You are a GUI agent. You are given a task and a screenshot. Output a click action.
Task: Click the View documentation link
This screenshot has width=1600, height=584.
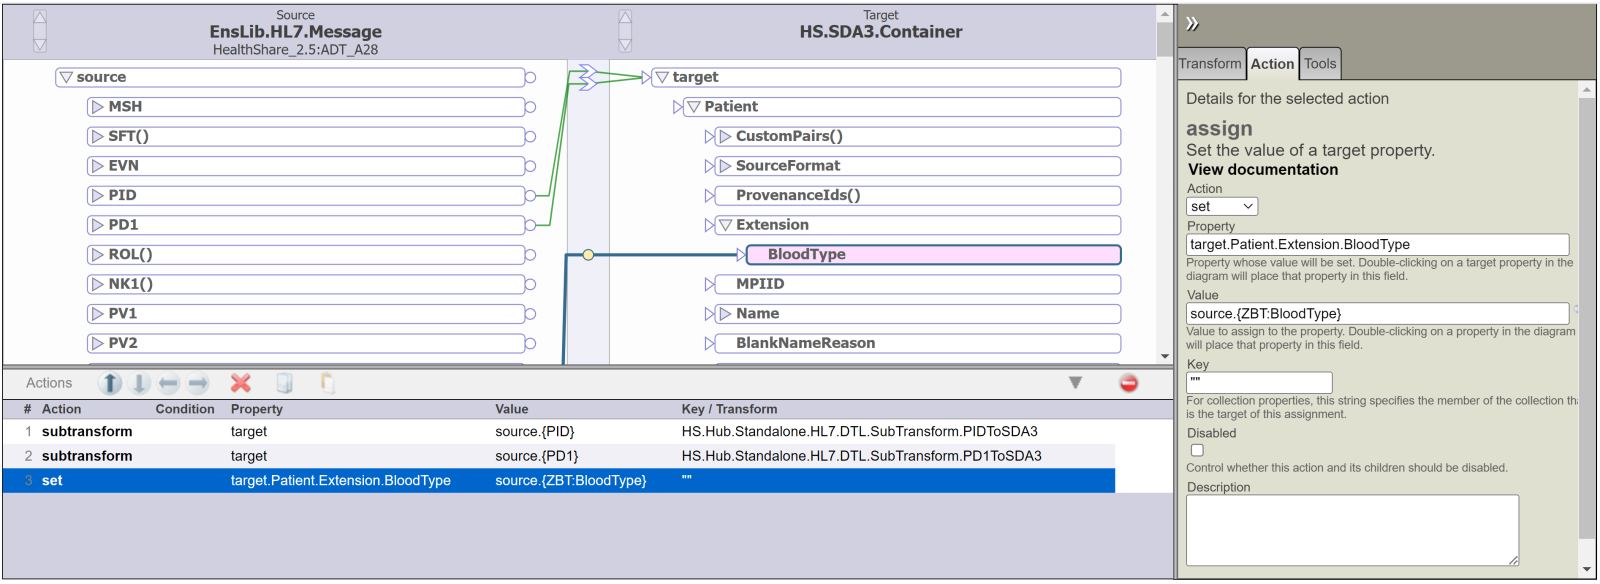coord(1262,170)
